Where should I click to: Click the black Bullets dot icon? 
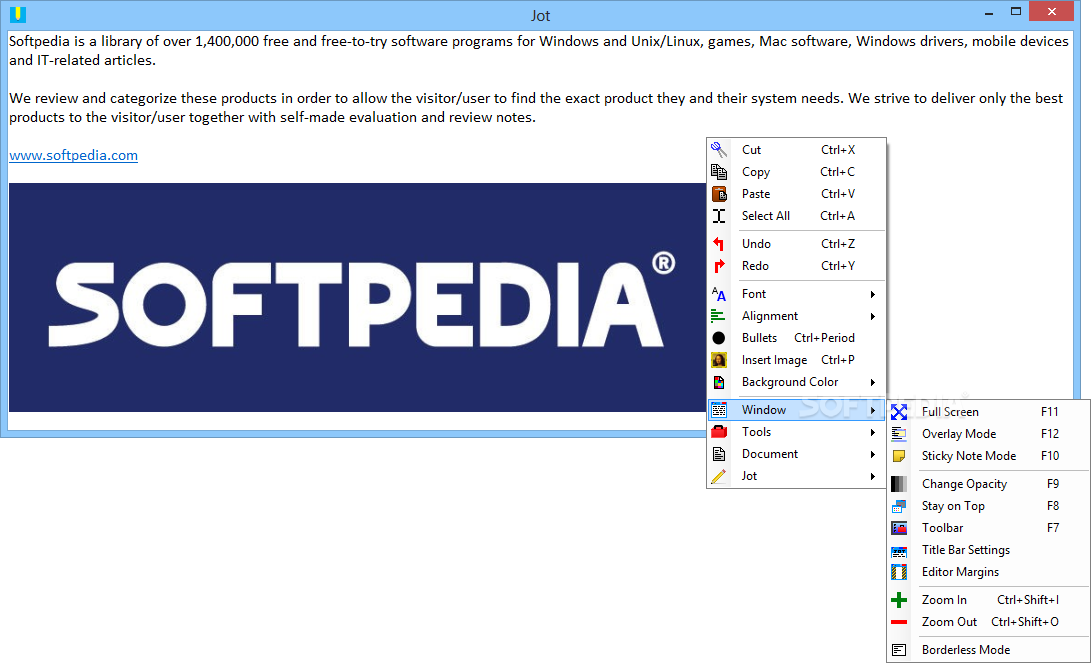click(x=719, y=338)
